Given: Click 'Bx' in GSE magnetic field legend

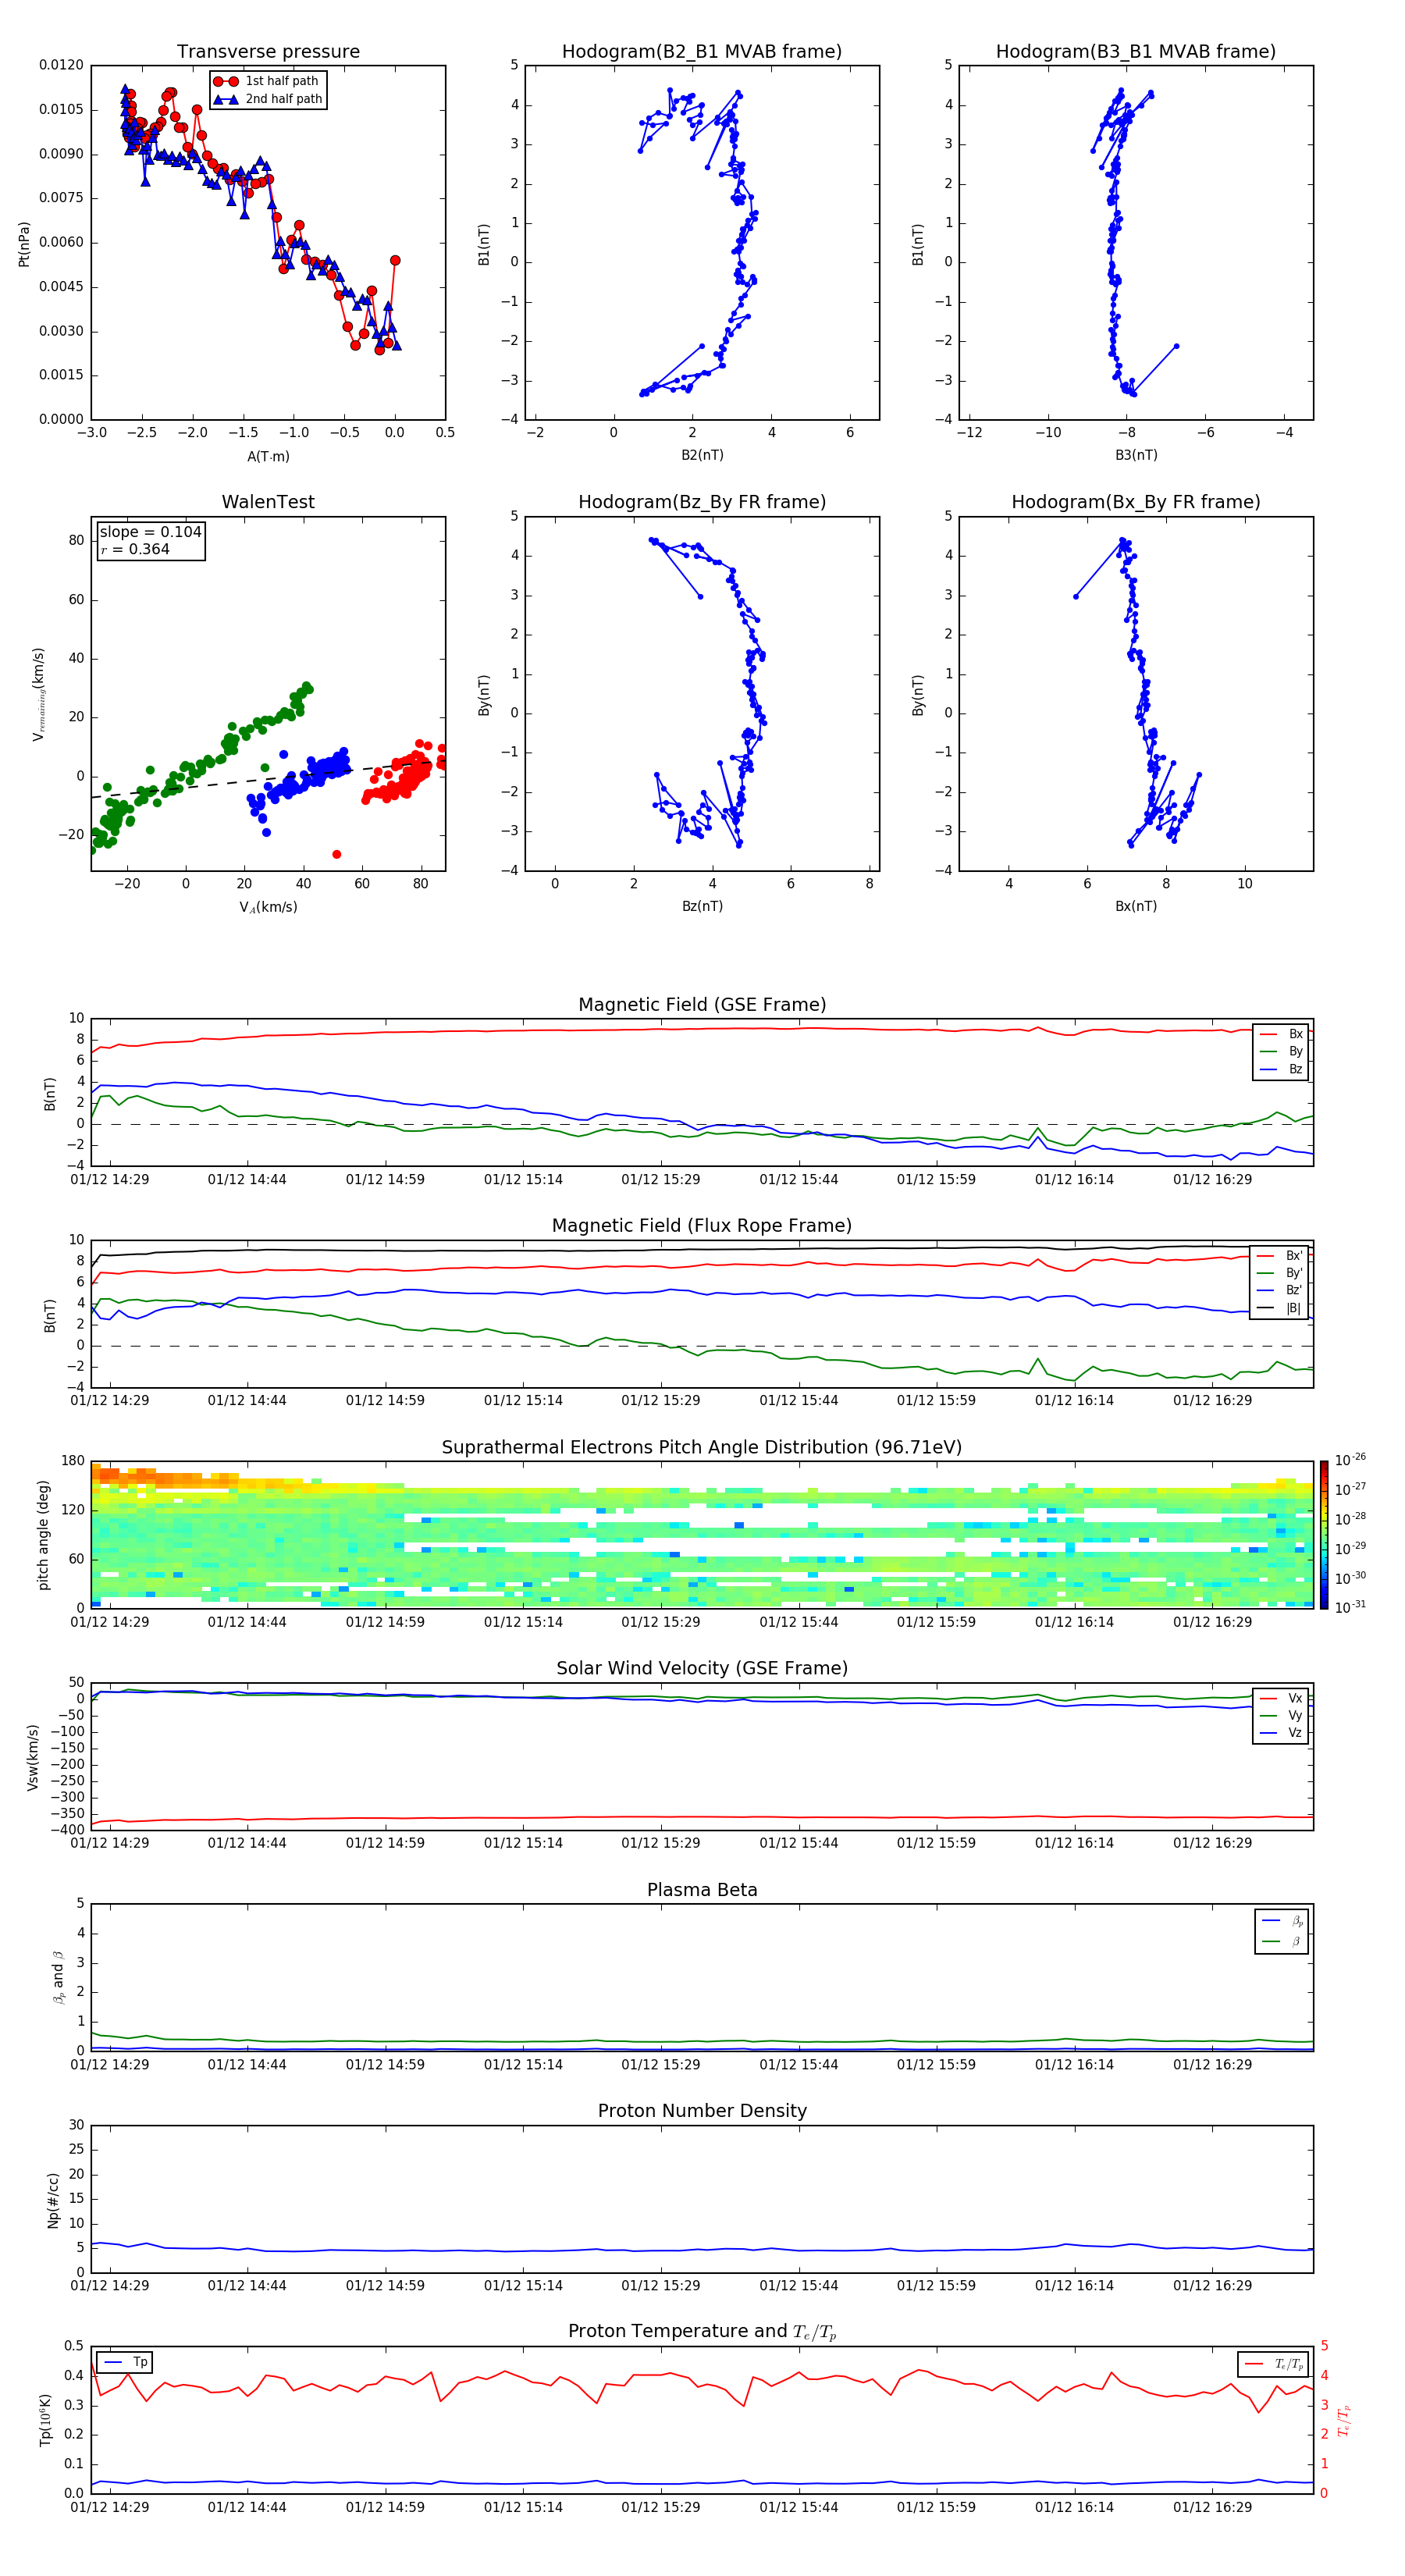Looking at the screenshot, I should click(1282, 1034).
